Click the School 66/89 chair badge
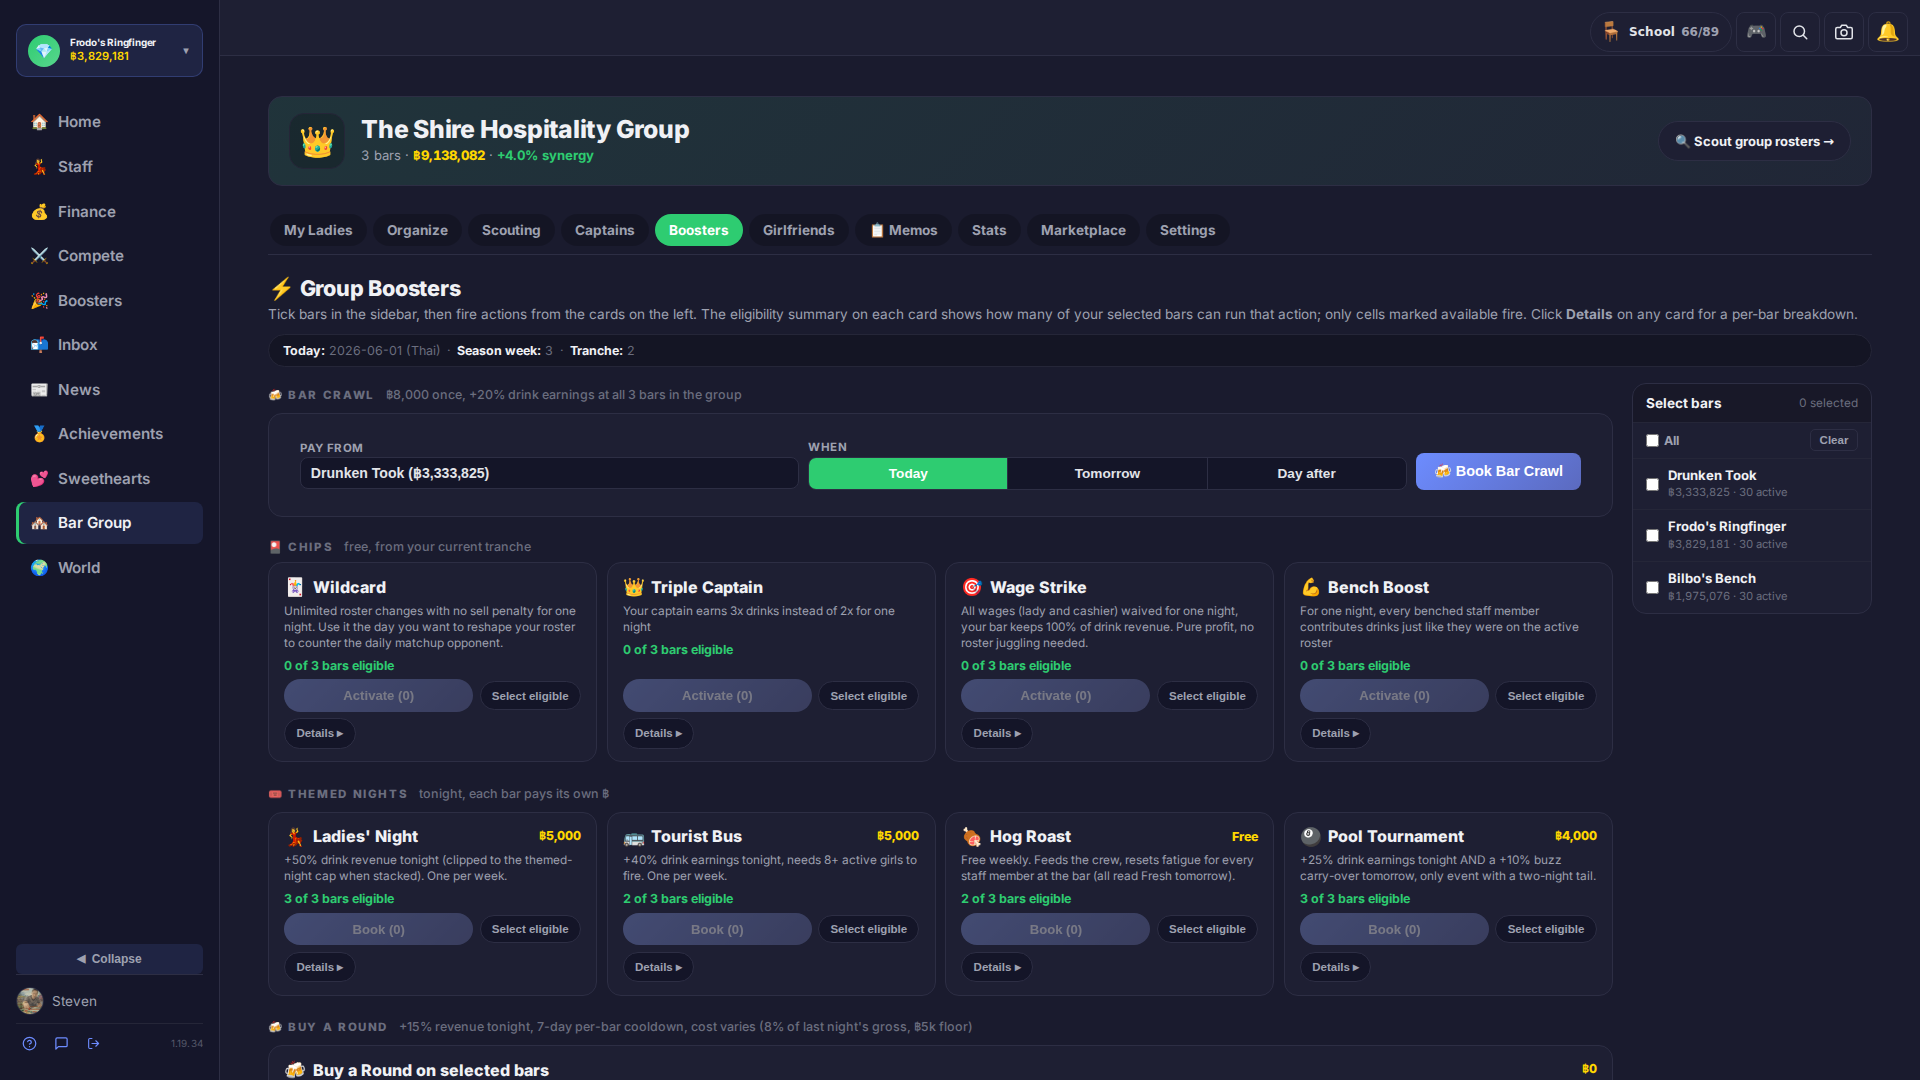Image resolution: width=1920 pixels, height=1080 pixels. point(1661,32)
